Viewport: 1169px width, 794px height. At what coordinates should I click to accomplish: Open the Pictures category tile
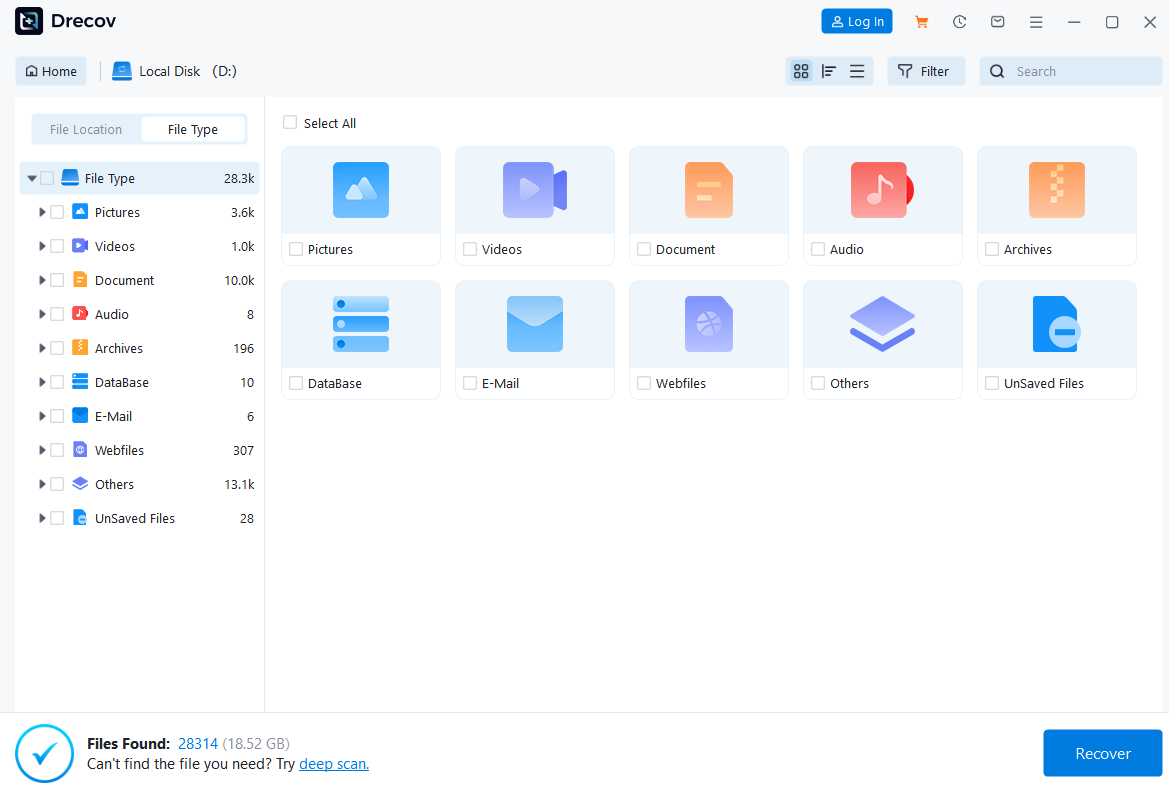(361, 190)
